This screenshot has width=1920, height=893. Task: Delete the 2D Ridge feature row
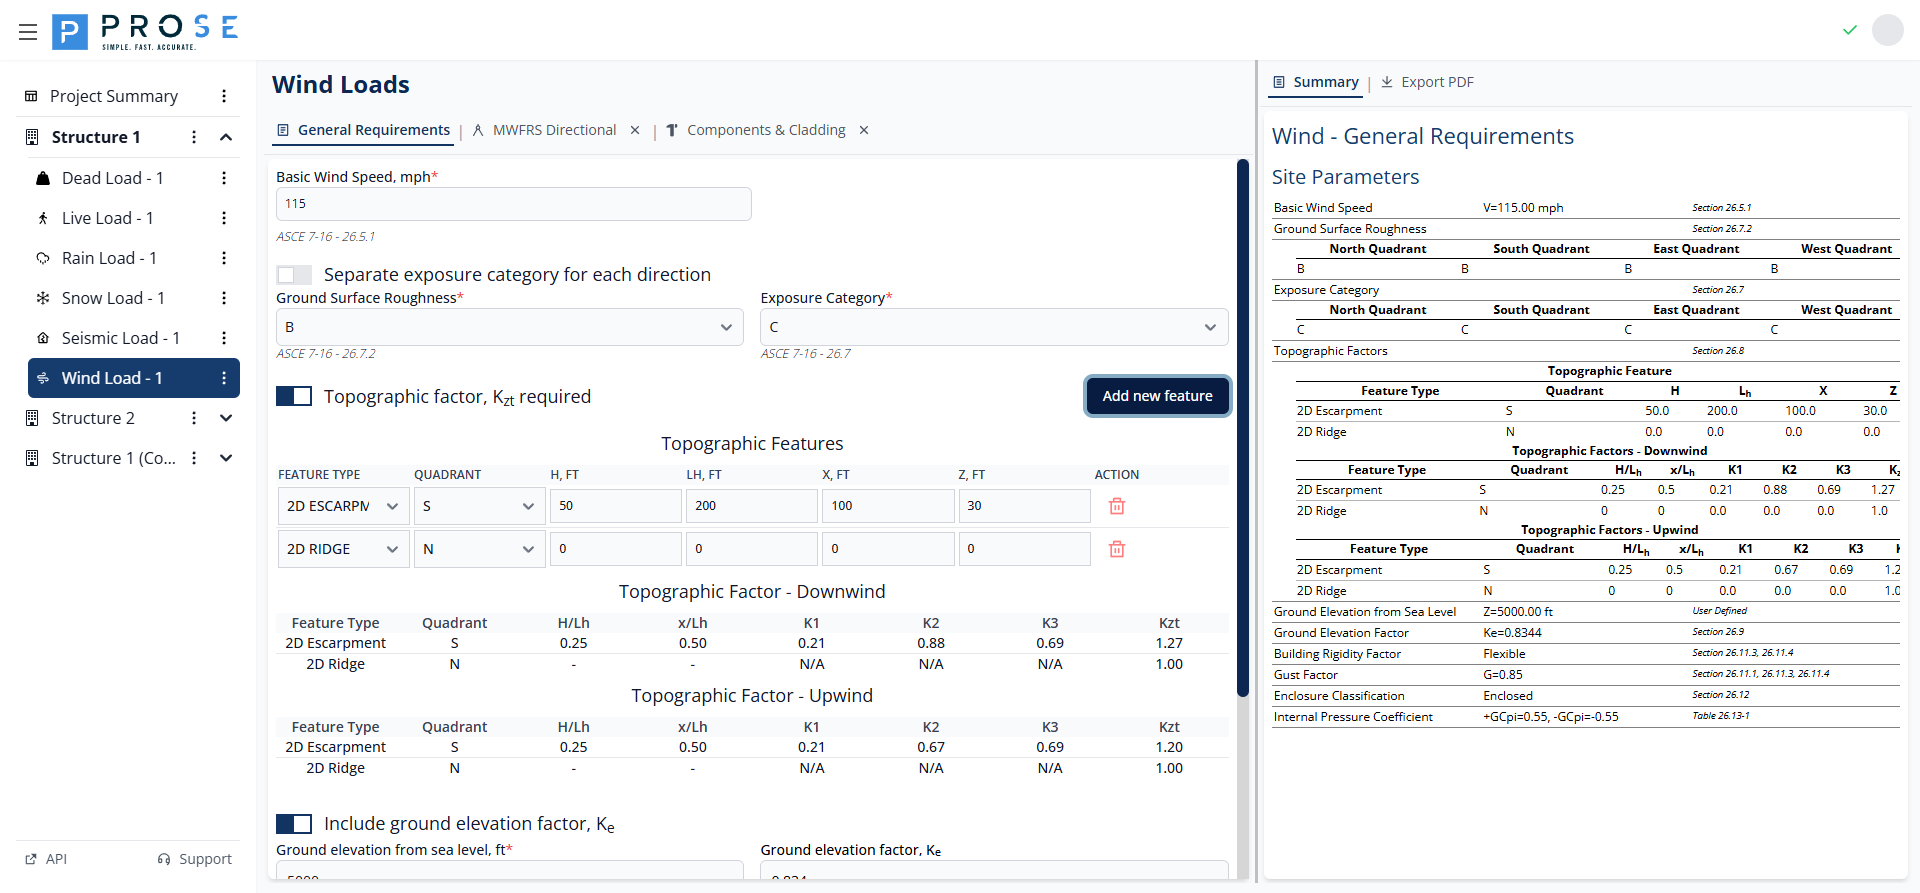point(1117,549)
